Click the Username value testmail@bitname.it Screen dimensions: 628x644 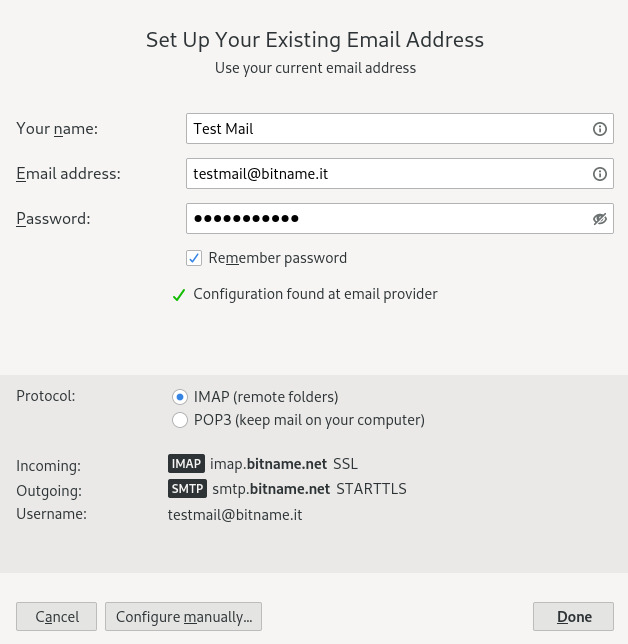pos(235,515)
